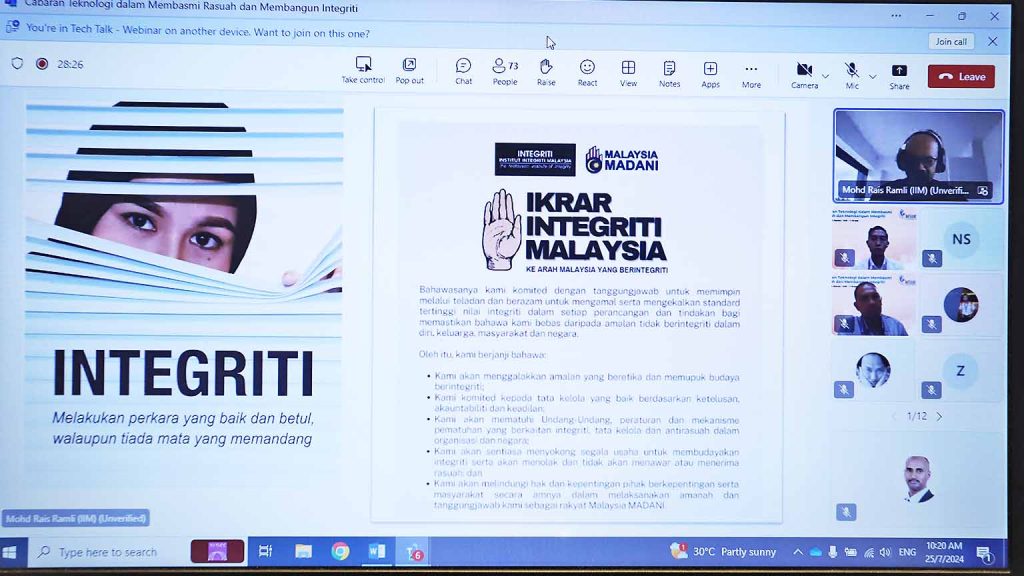Image resolution: width=1024 pixels, height=576 pixels.
Task: Expand the Mic options arrow
Action: pos(872,76)
